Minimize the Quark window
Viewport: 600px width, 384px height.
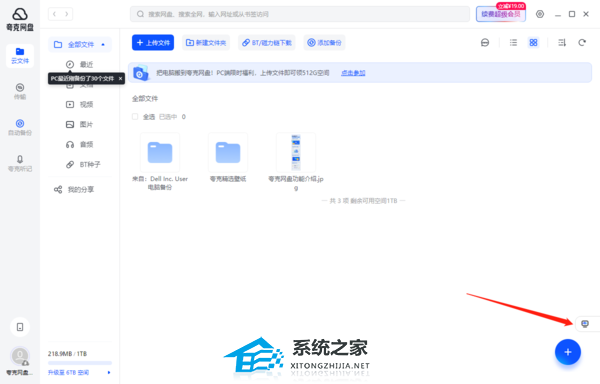coord(558,14)
